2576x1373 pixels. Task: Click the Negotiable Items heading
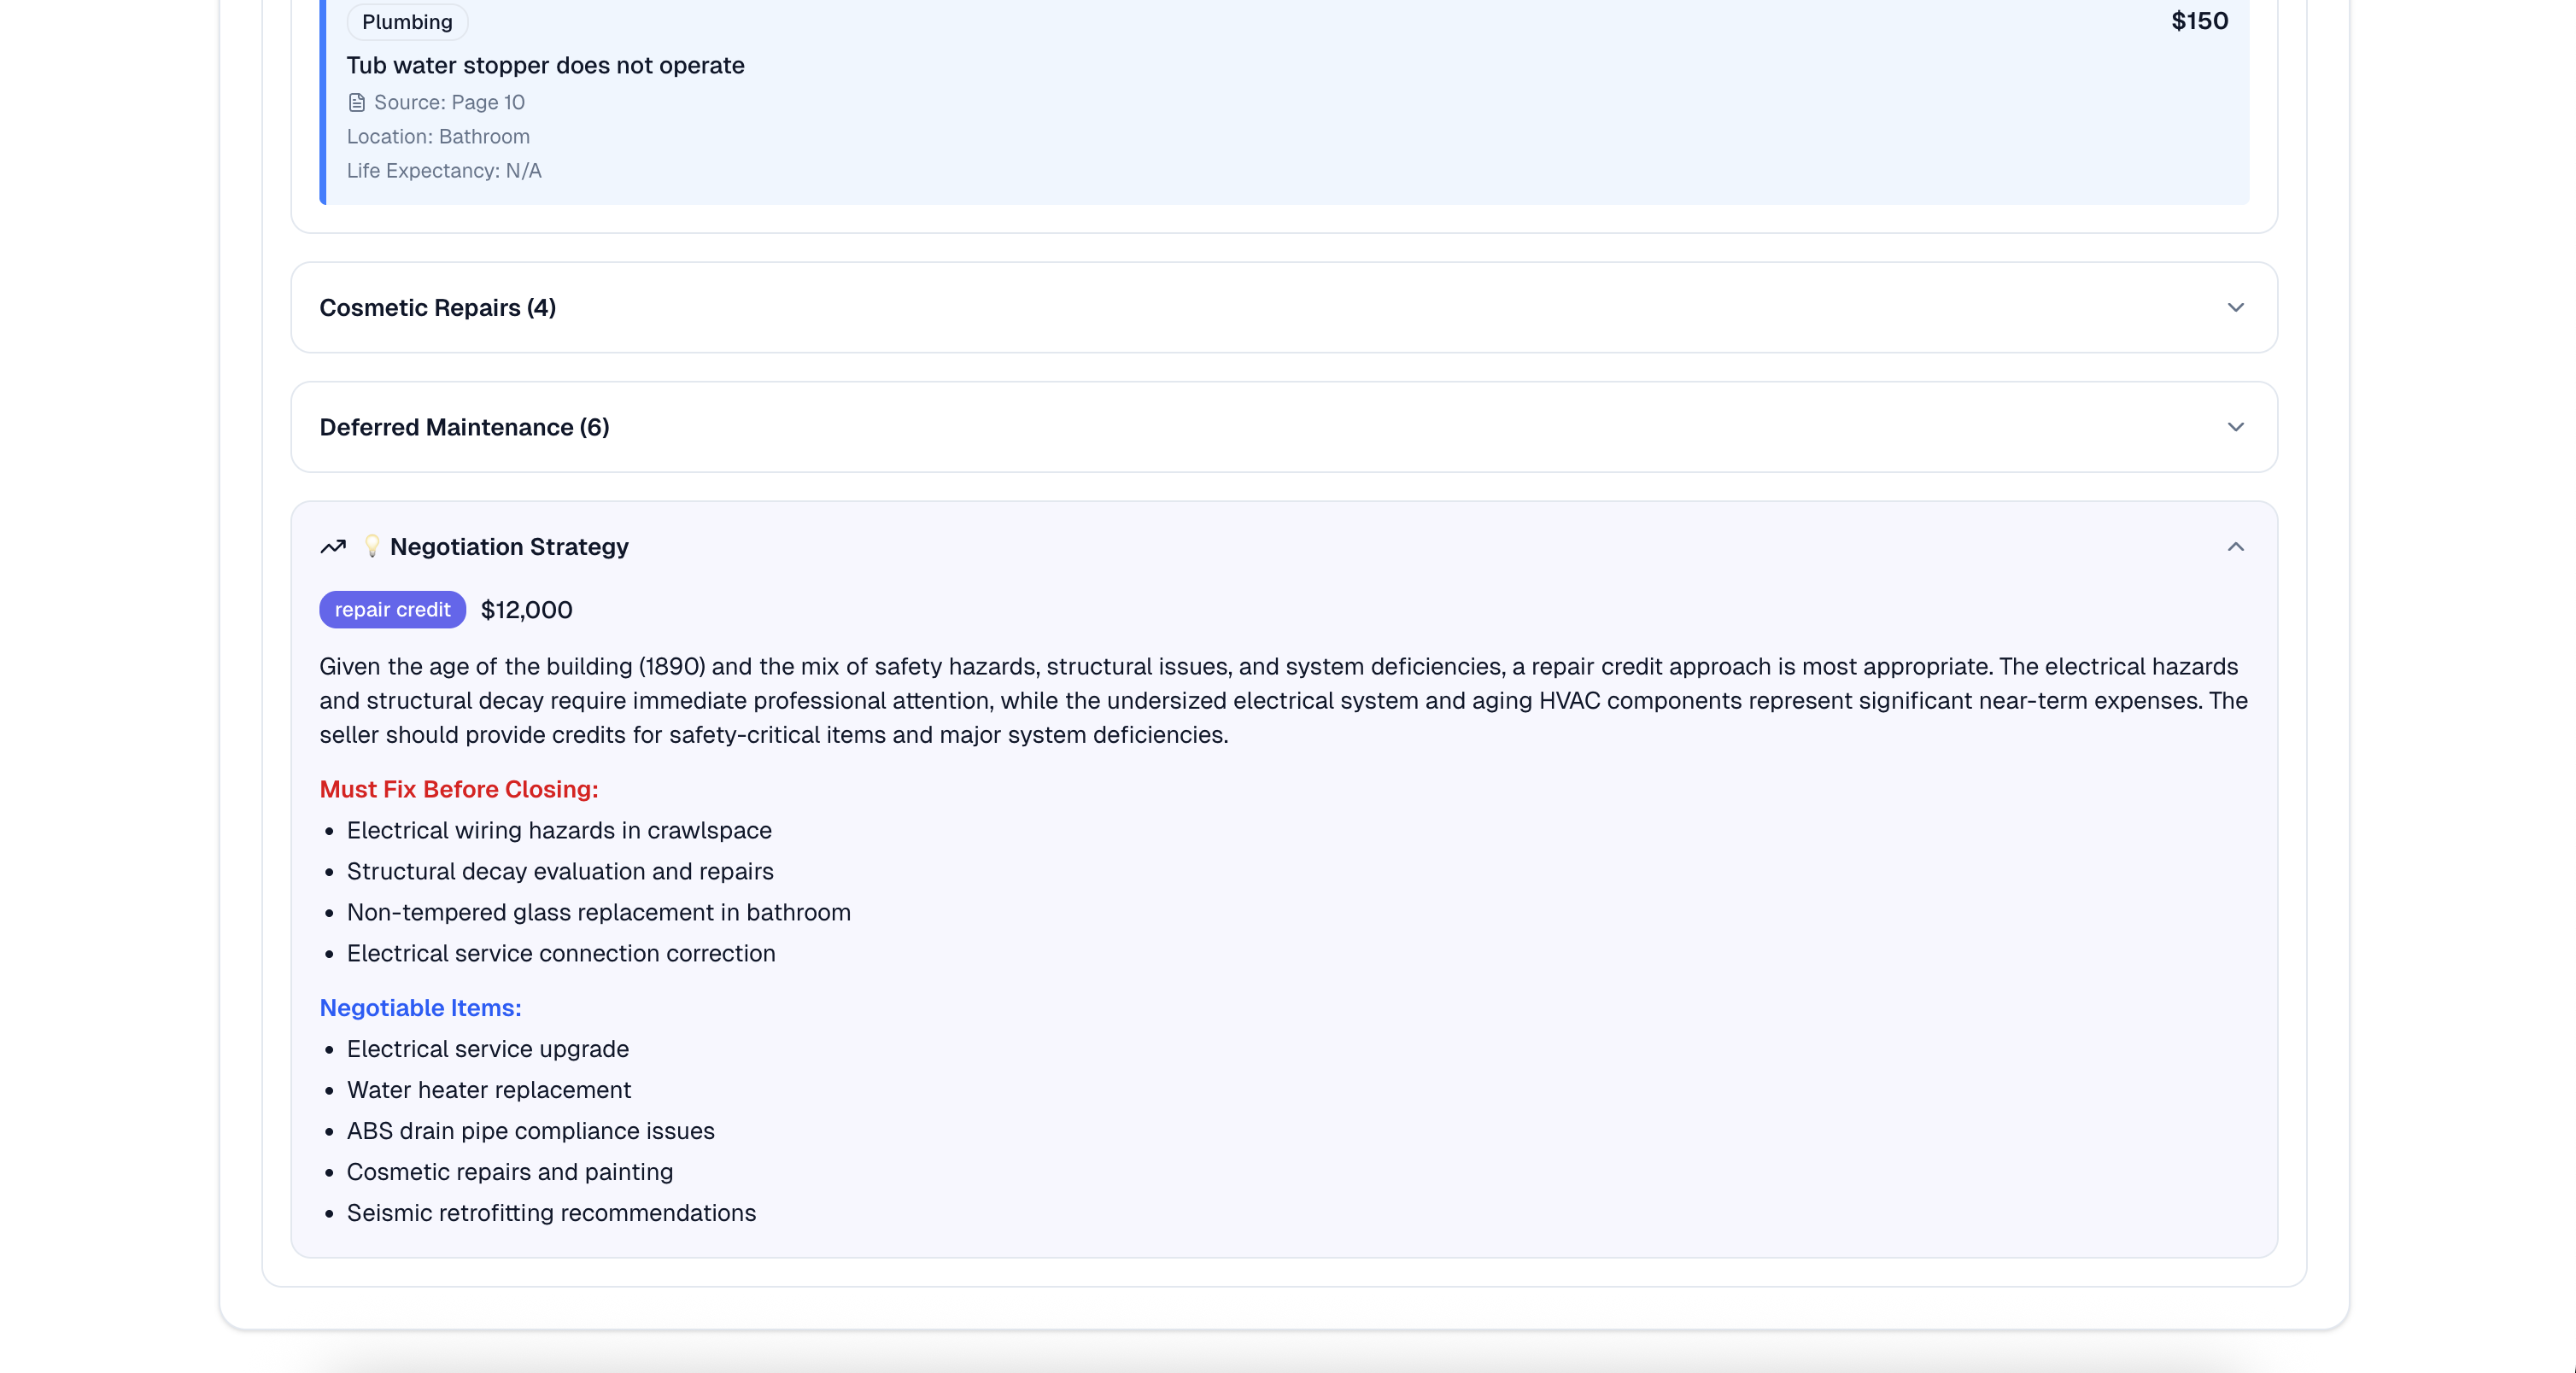(x=420, y=1007)
